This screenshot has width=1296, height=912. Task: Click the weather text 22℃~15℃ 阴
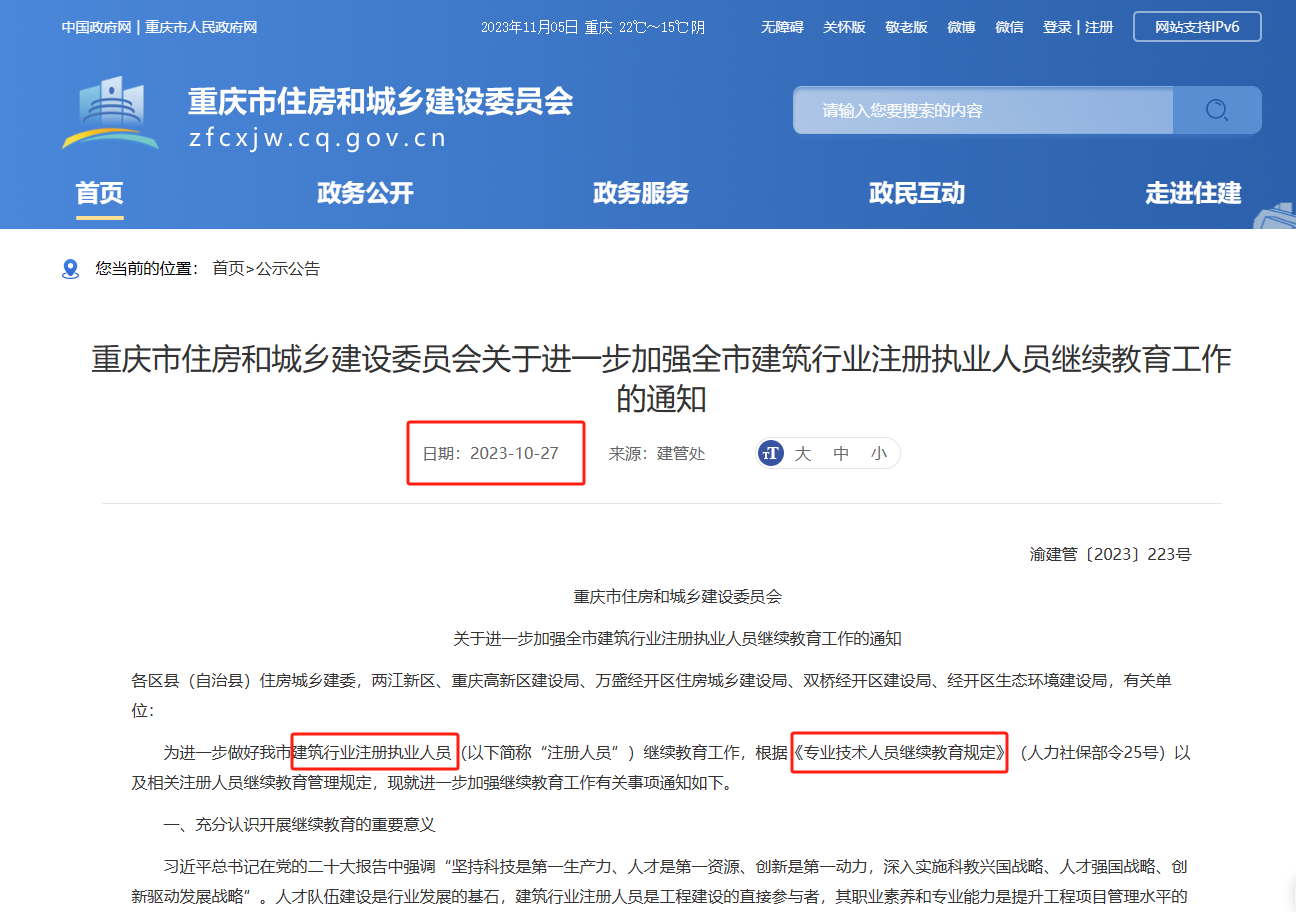(x=662, y=27)
